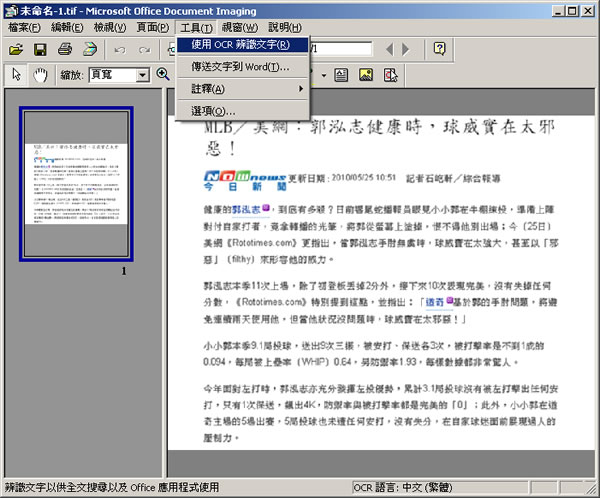Viewport: 600px width, 498px height.
Task: Click the Help question mark icon
Action: click(438, 49)
